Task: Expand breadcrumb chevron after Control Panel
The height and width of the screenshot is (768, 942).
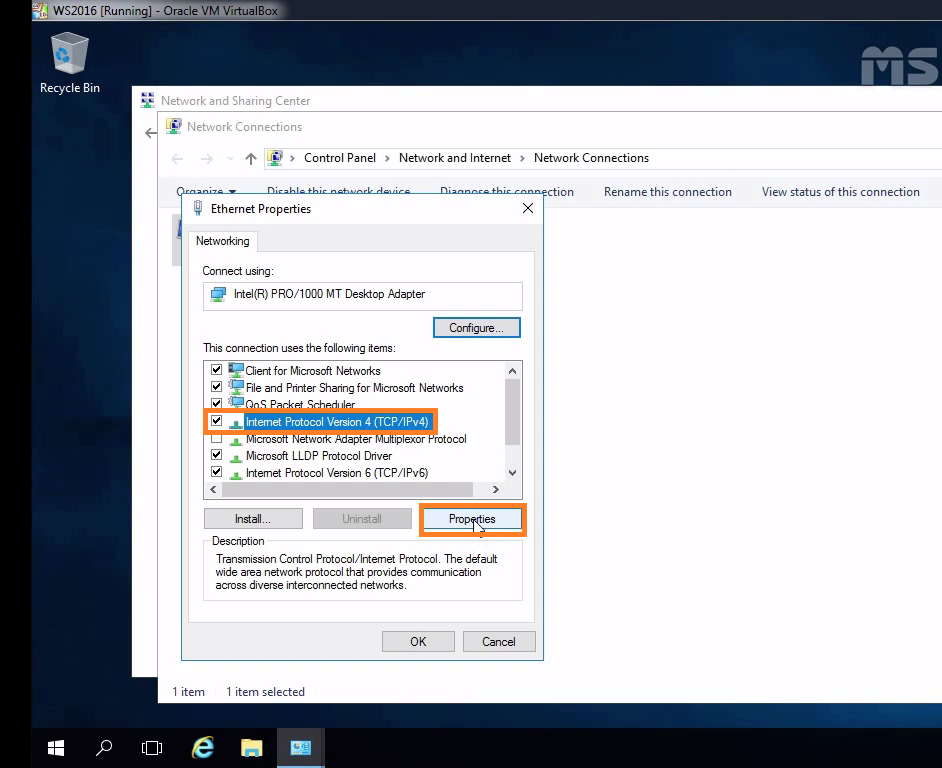Action: [x=387, y=158]
